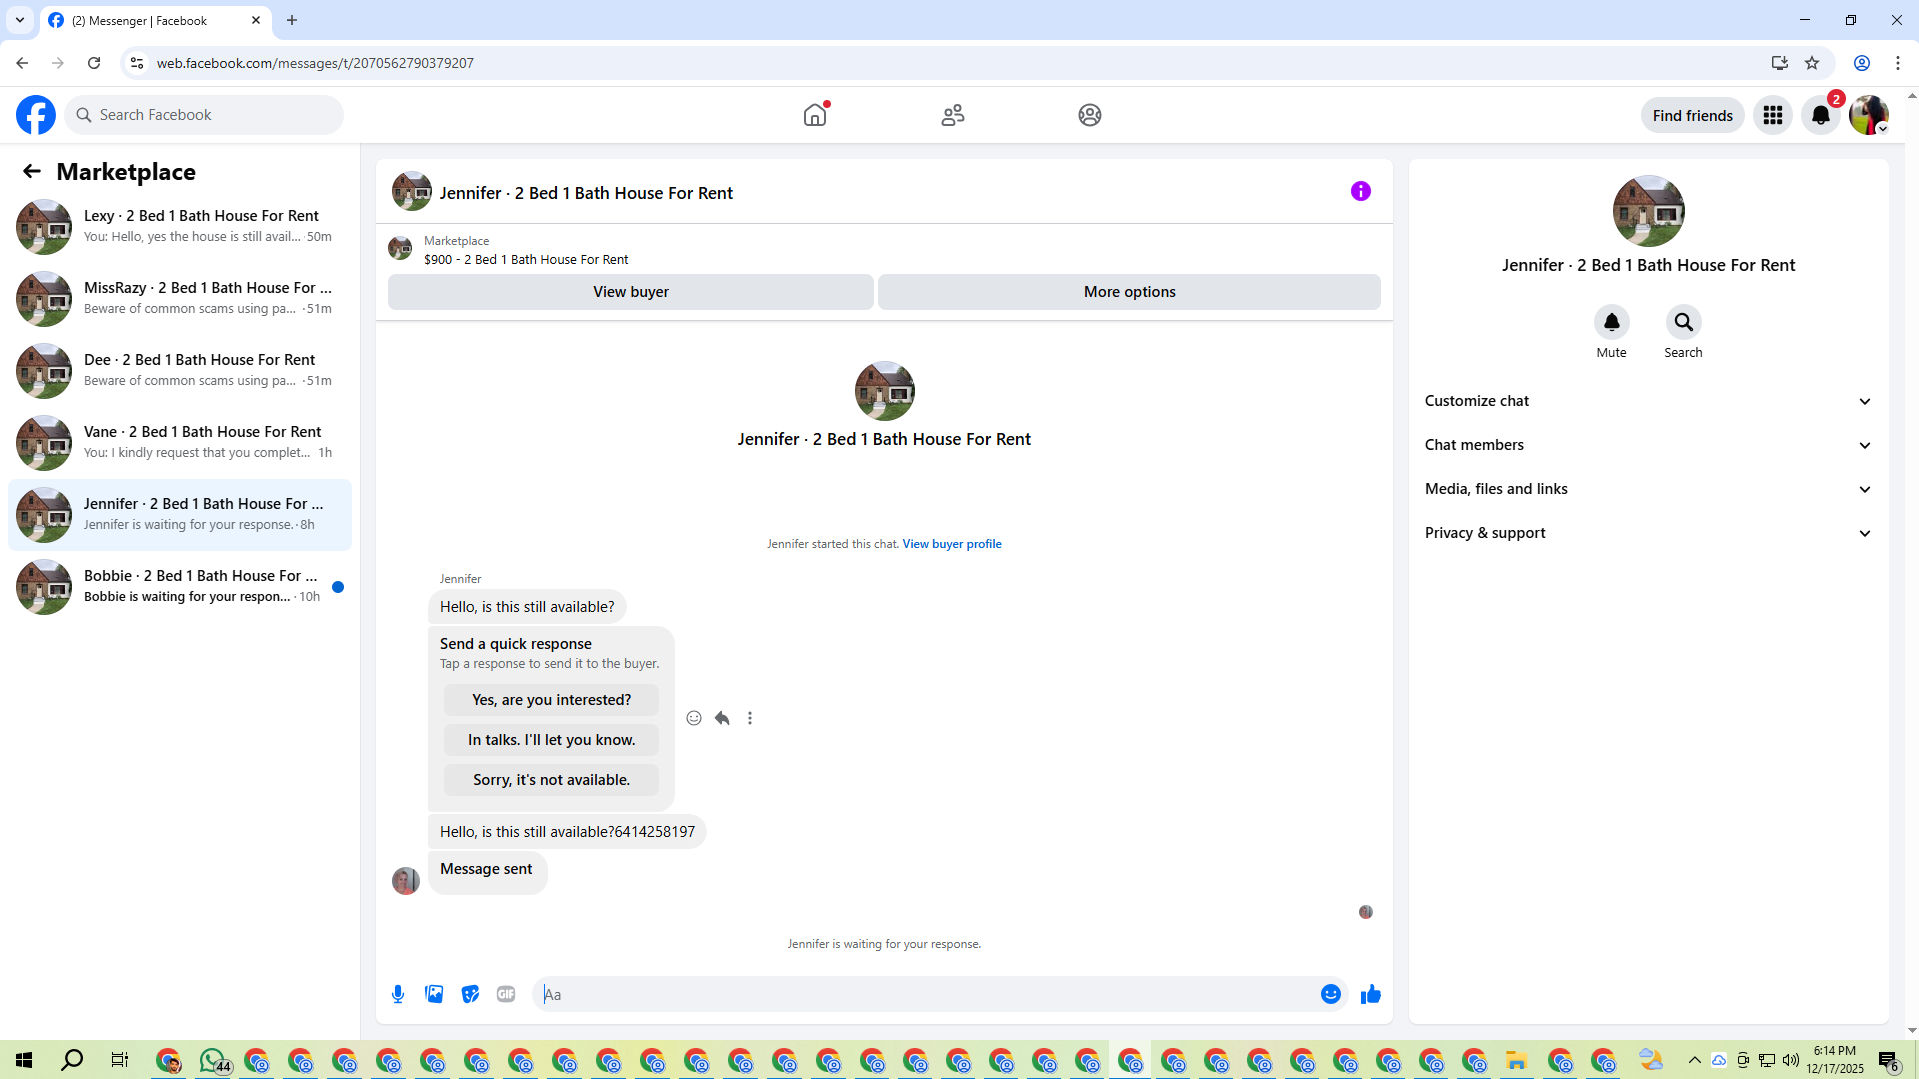The width and height of the screenshot is (1919, 1079).
Task: Expand Privacy & support section
Action: pyautogui.click(x=1647, y=533)
